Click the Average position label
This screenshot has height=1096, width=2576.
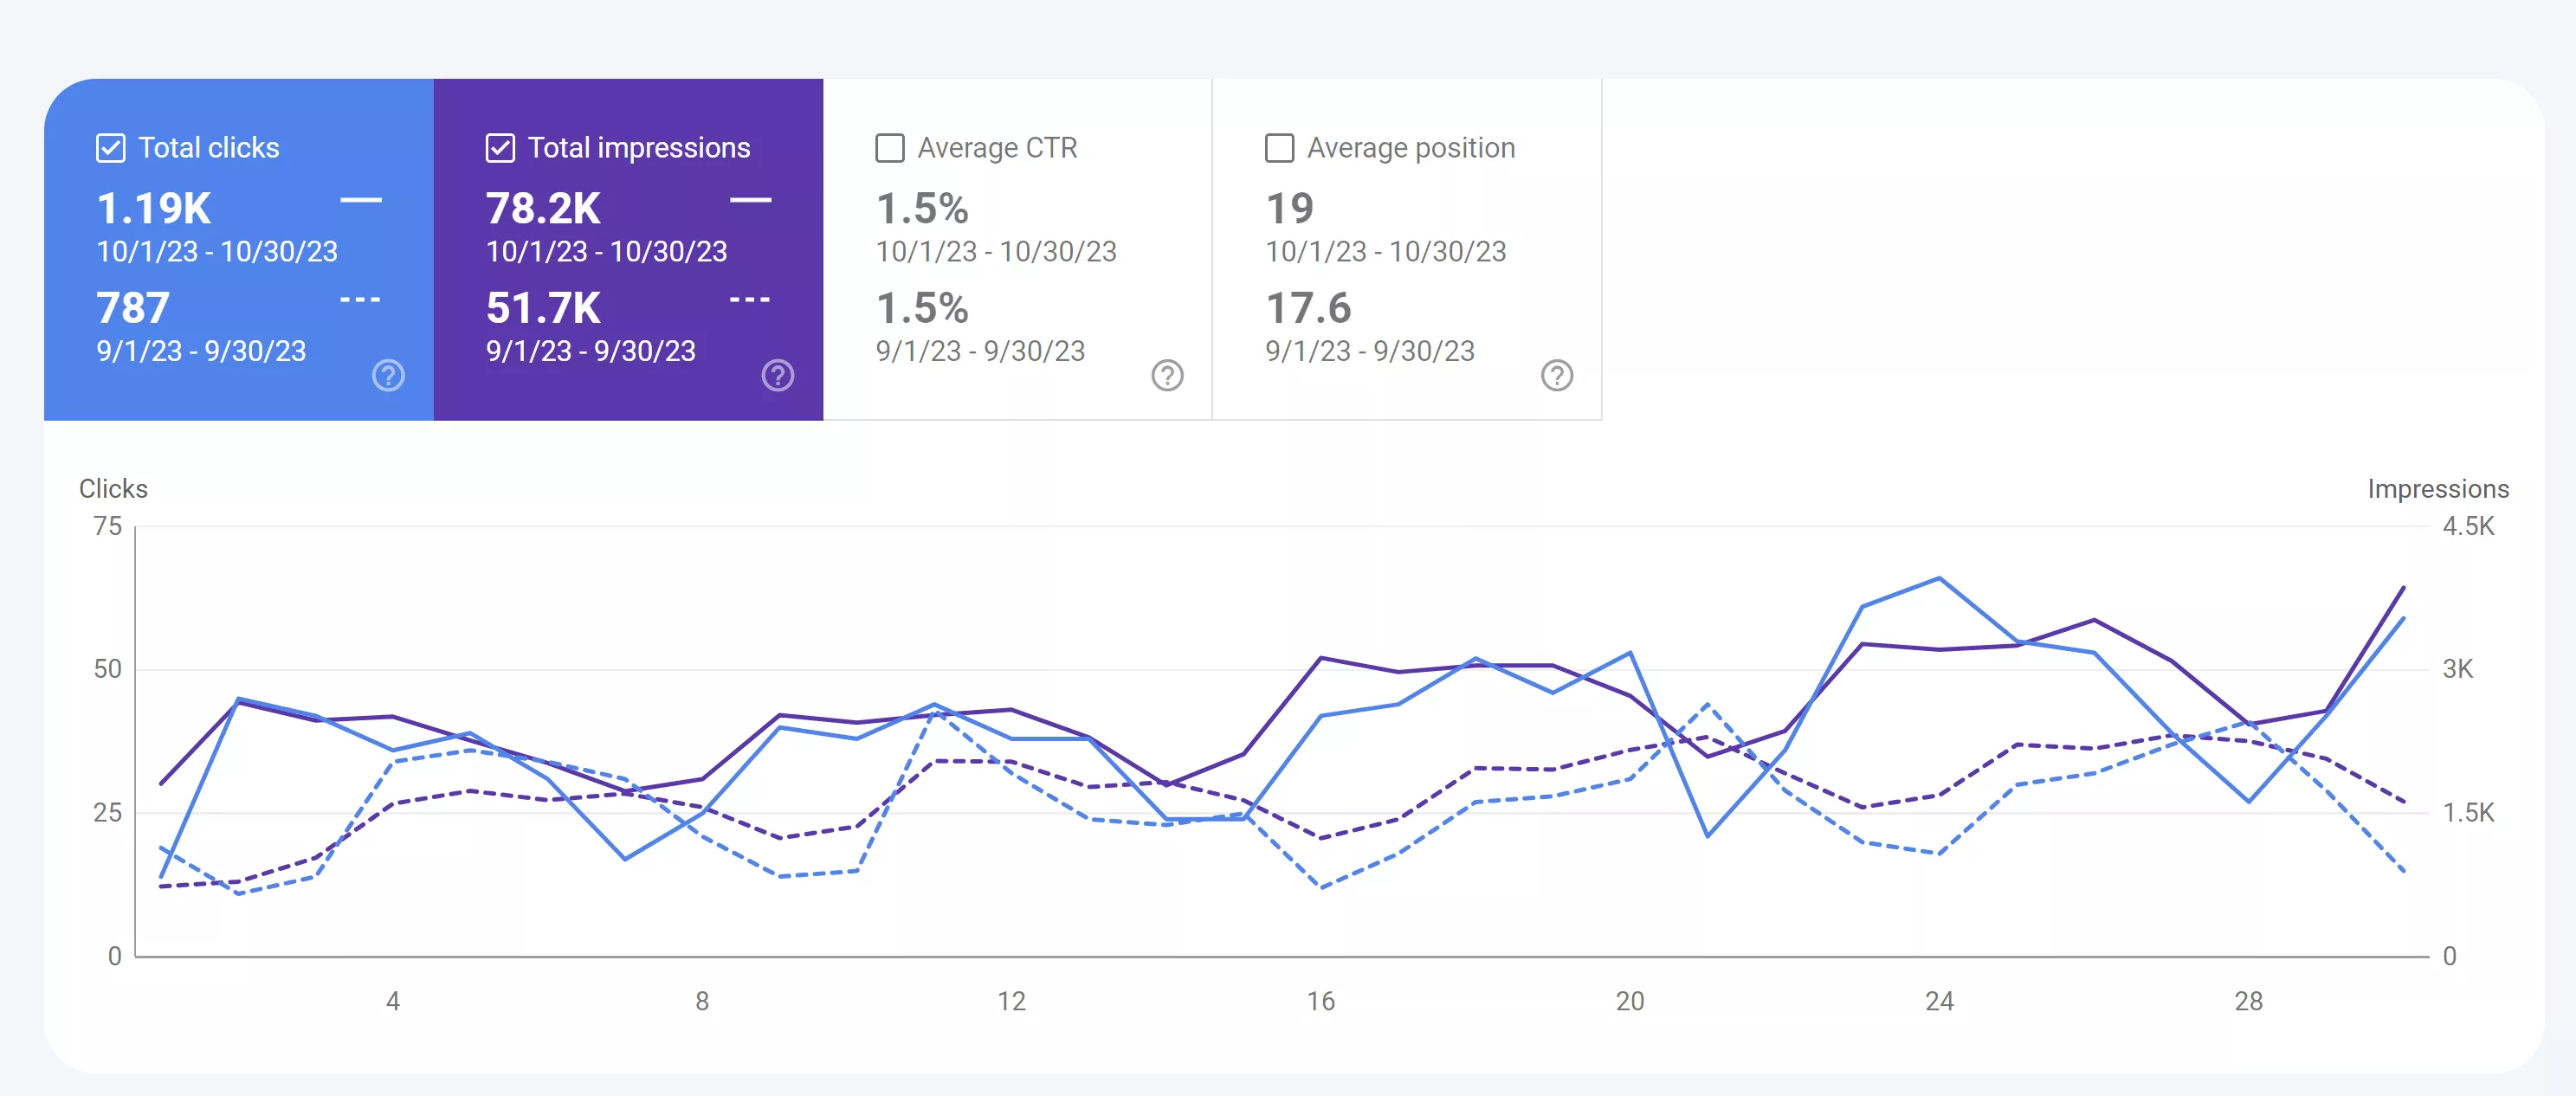[1411, 148]
